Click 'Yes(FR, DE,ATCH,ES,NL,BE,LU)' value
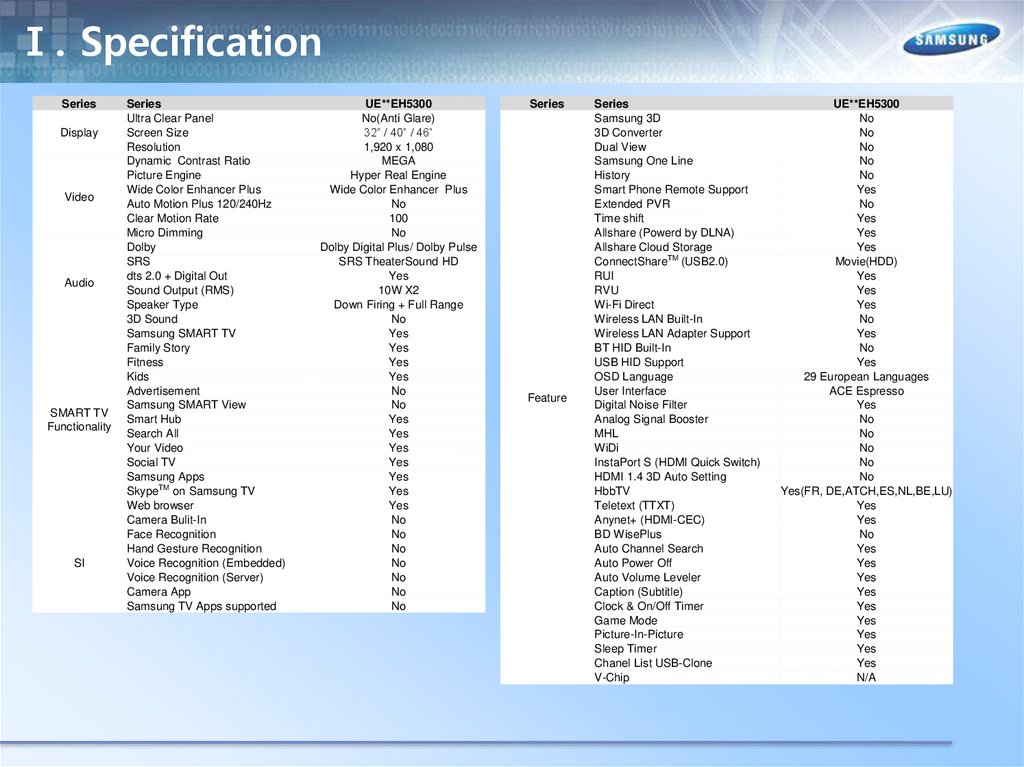This screenshot has width=1024, height=767. click(866, 491)
